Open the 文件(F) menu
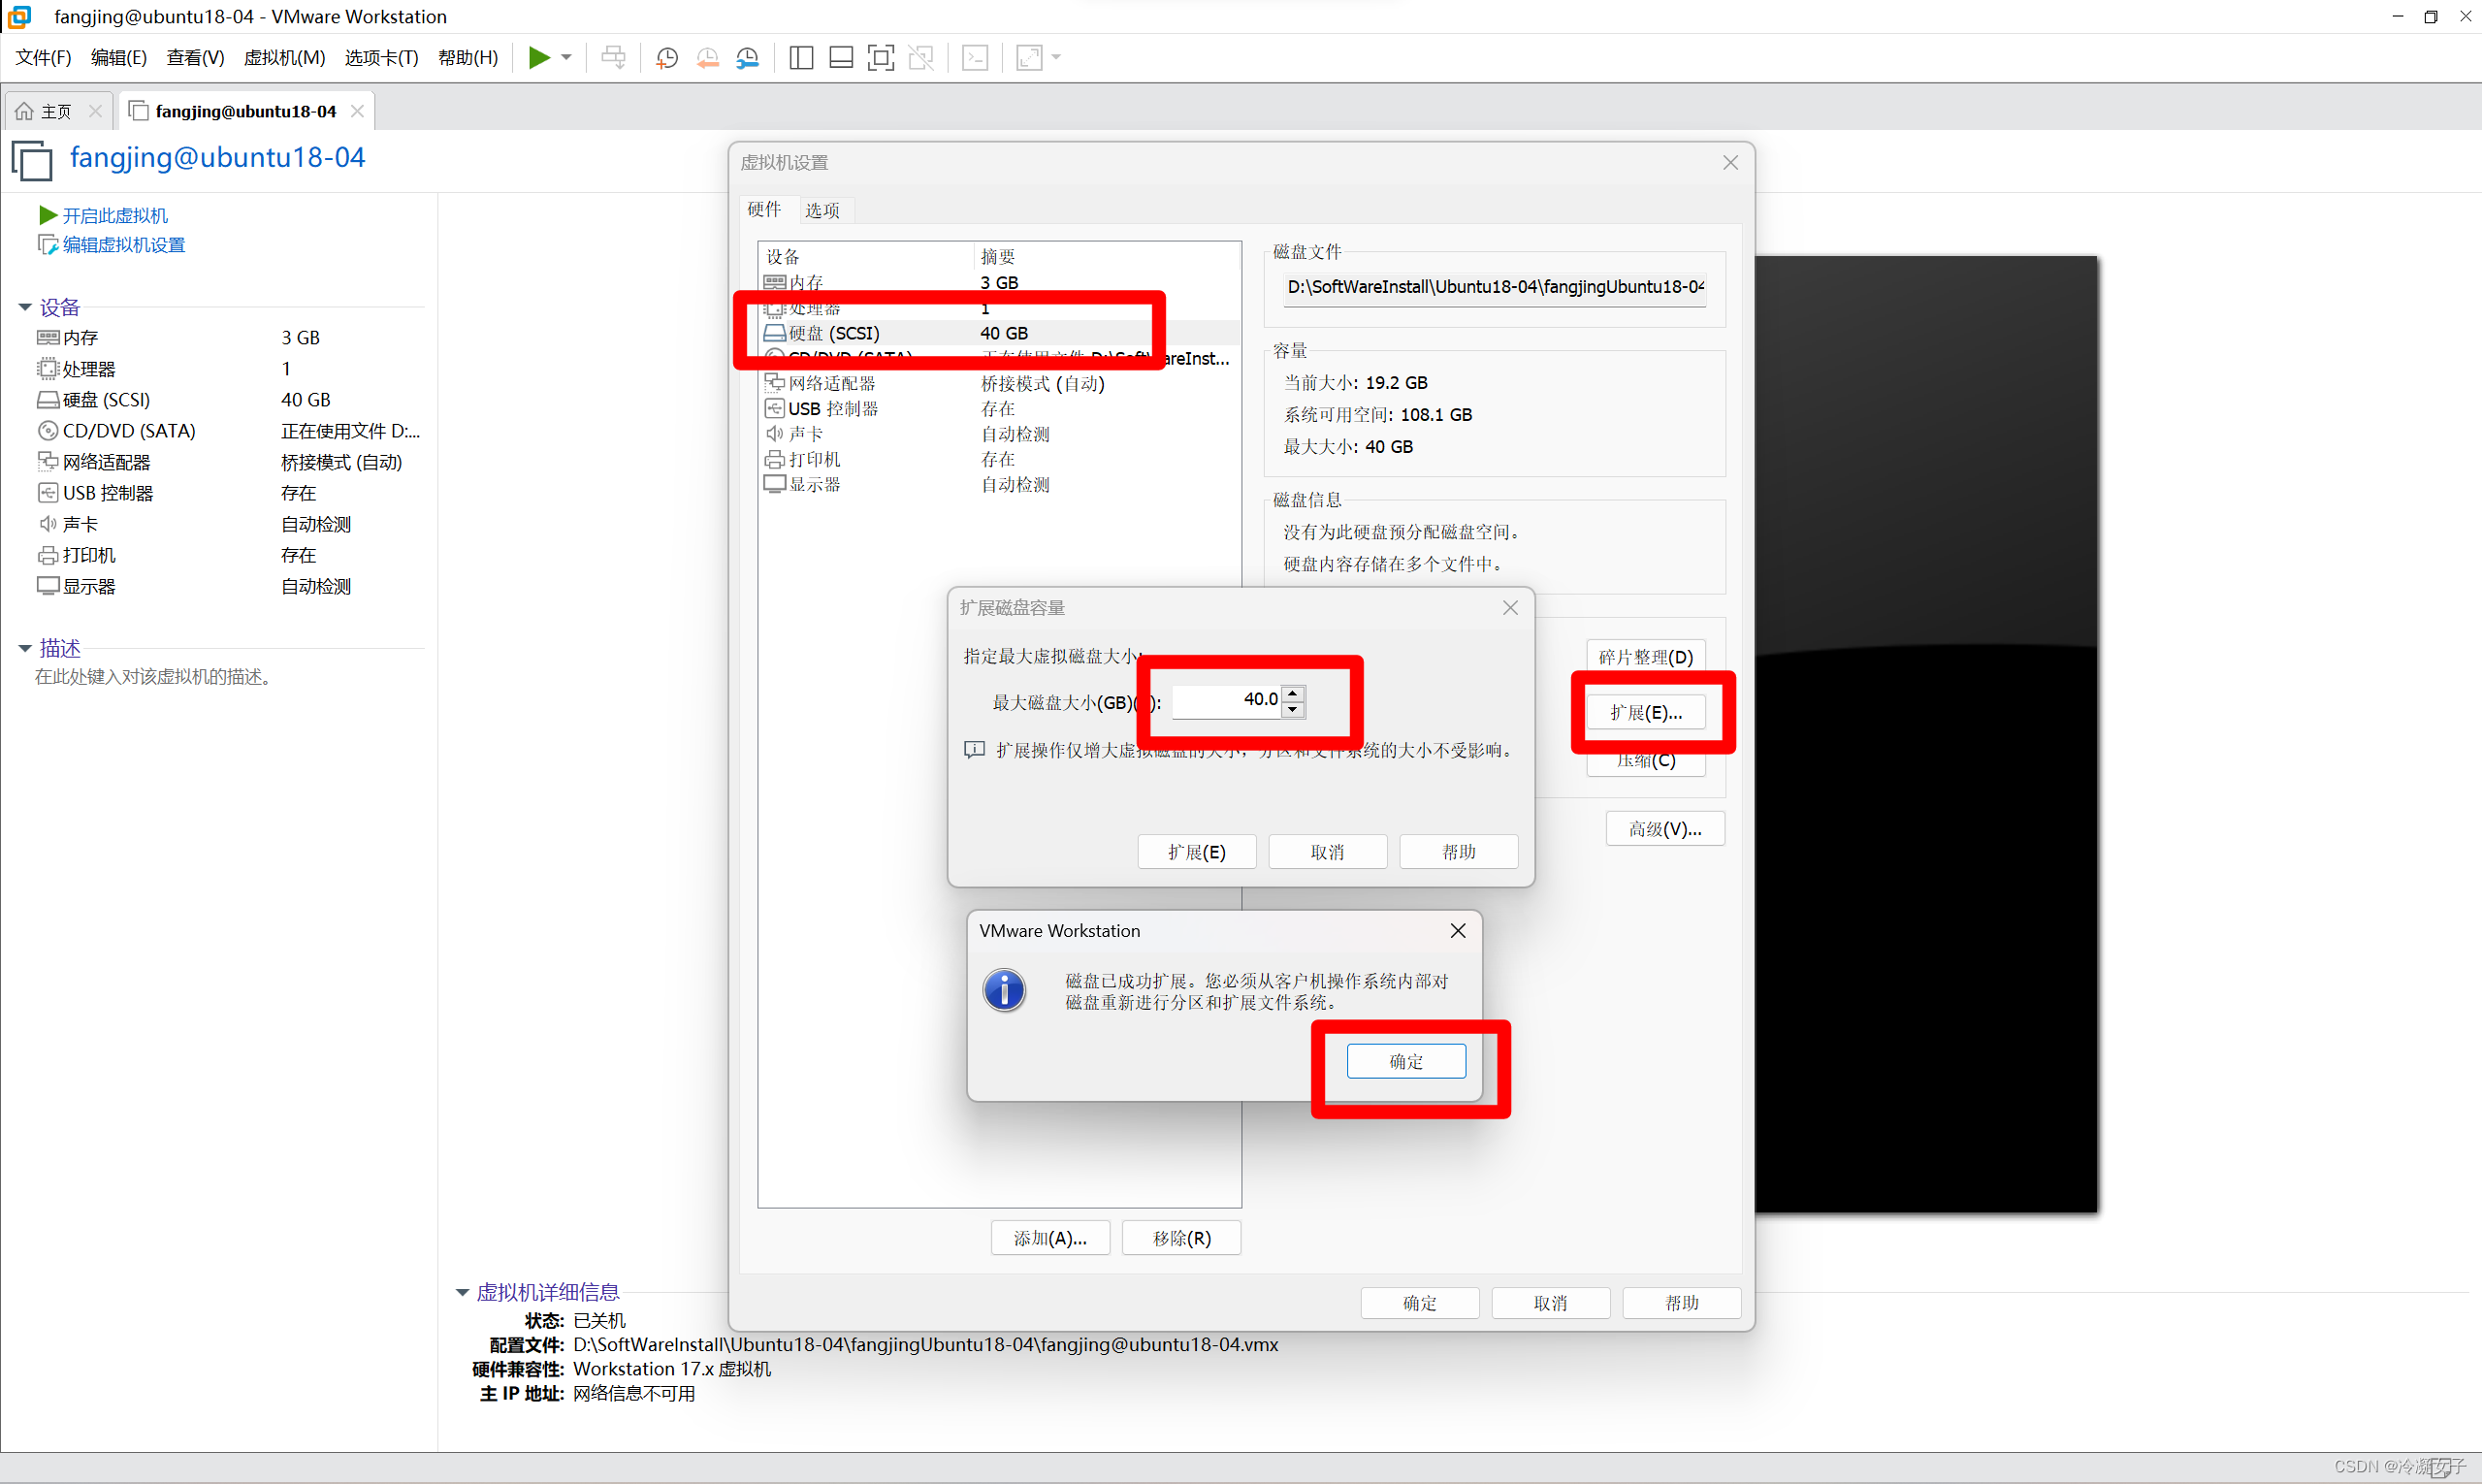2482x1484 pixels. coord(44,57)
